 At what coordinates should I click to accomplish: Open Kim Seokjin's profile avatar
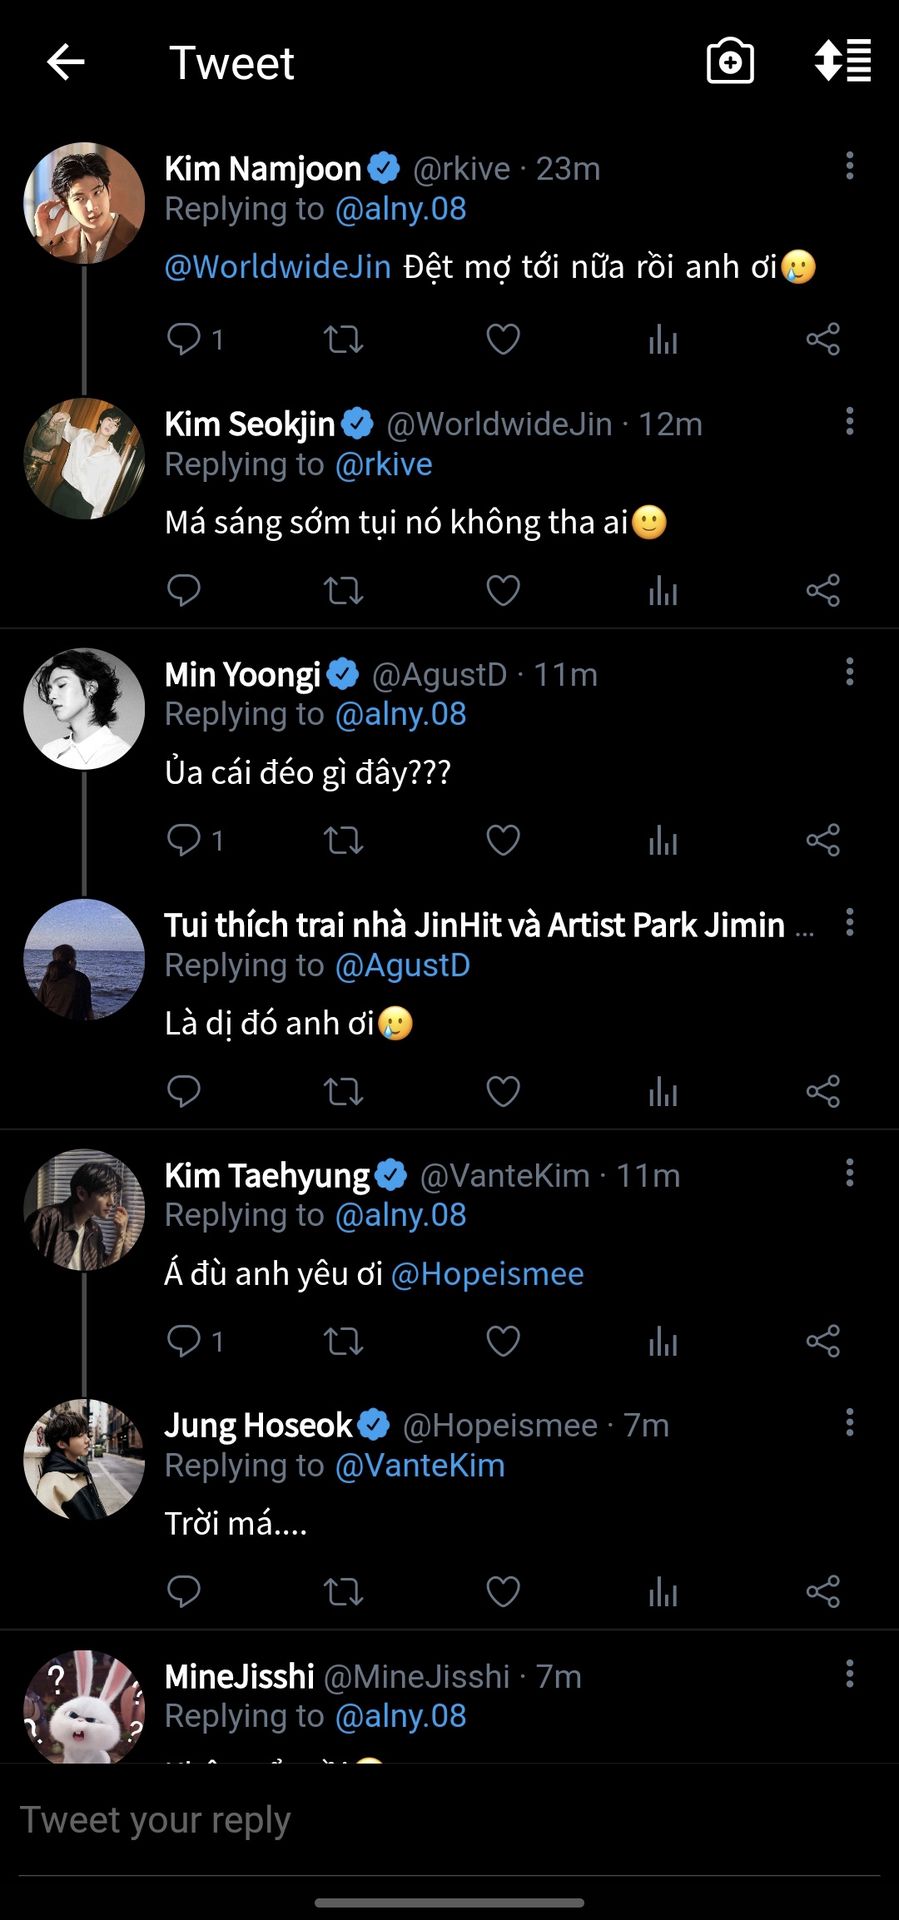tap(84, 459)
